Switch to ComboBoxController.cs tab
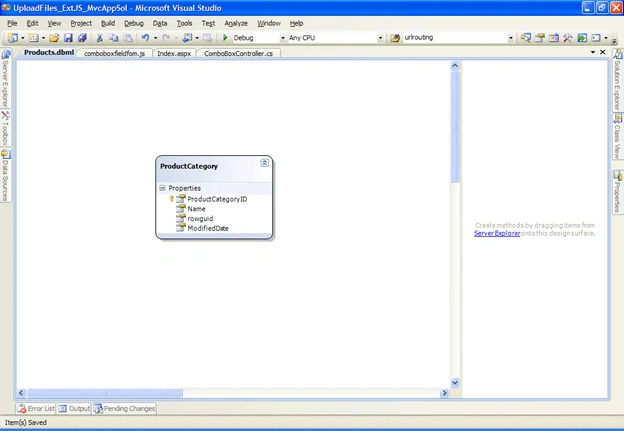 point(238,53)
